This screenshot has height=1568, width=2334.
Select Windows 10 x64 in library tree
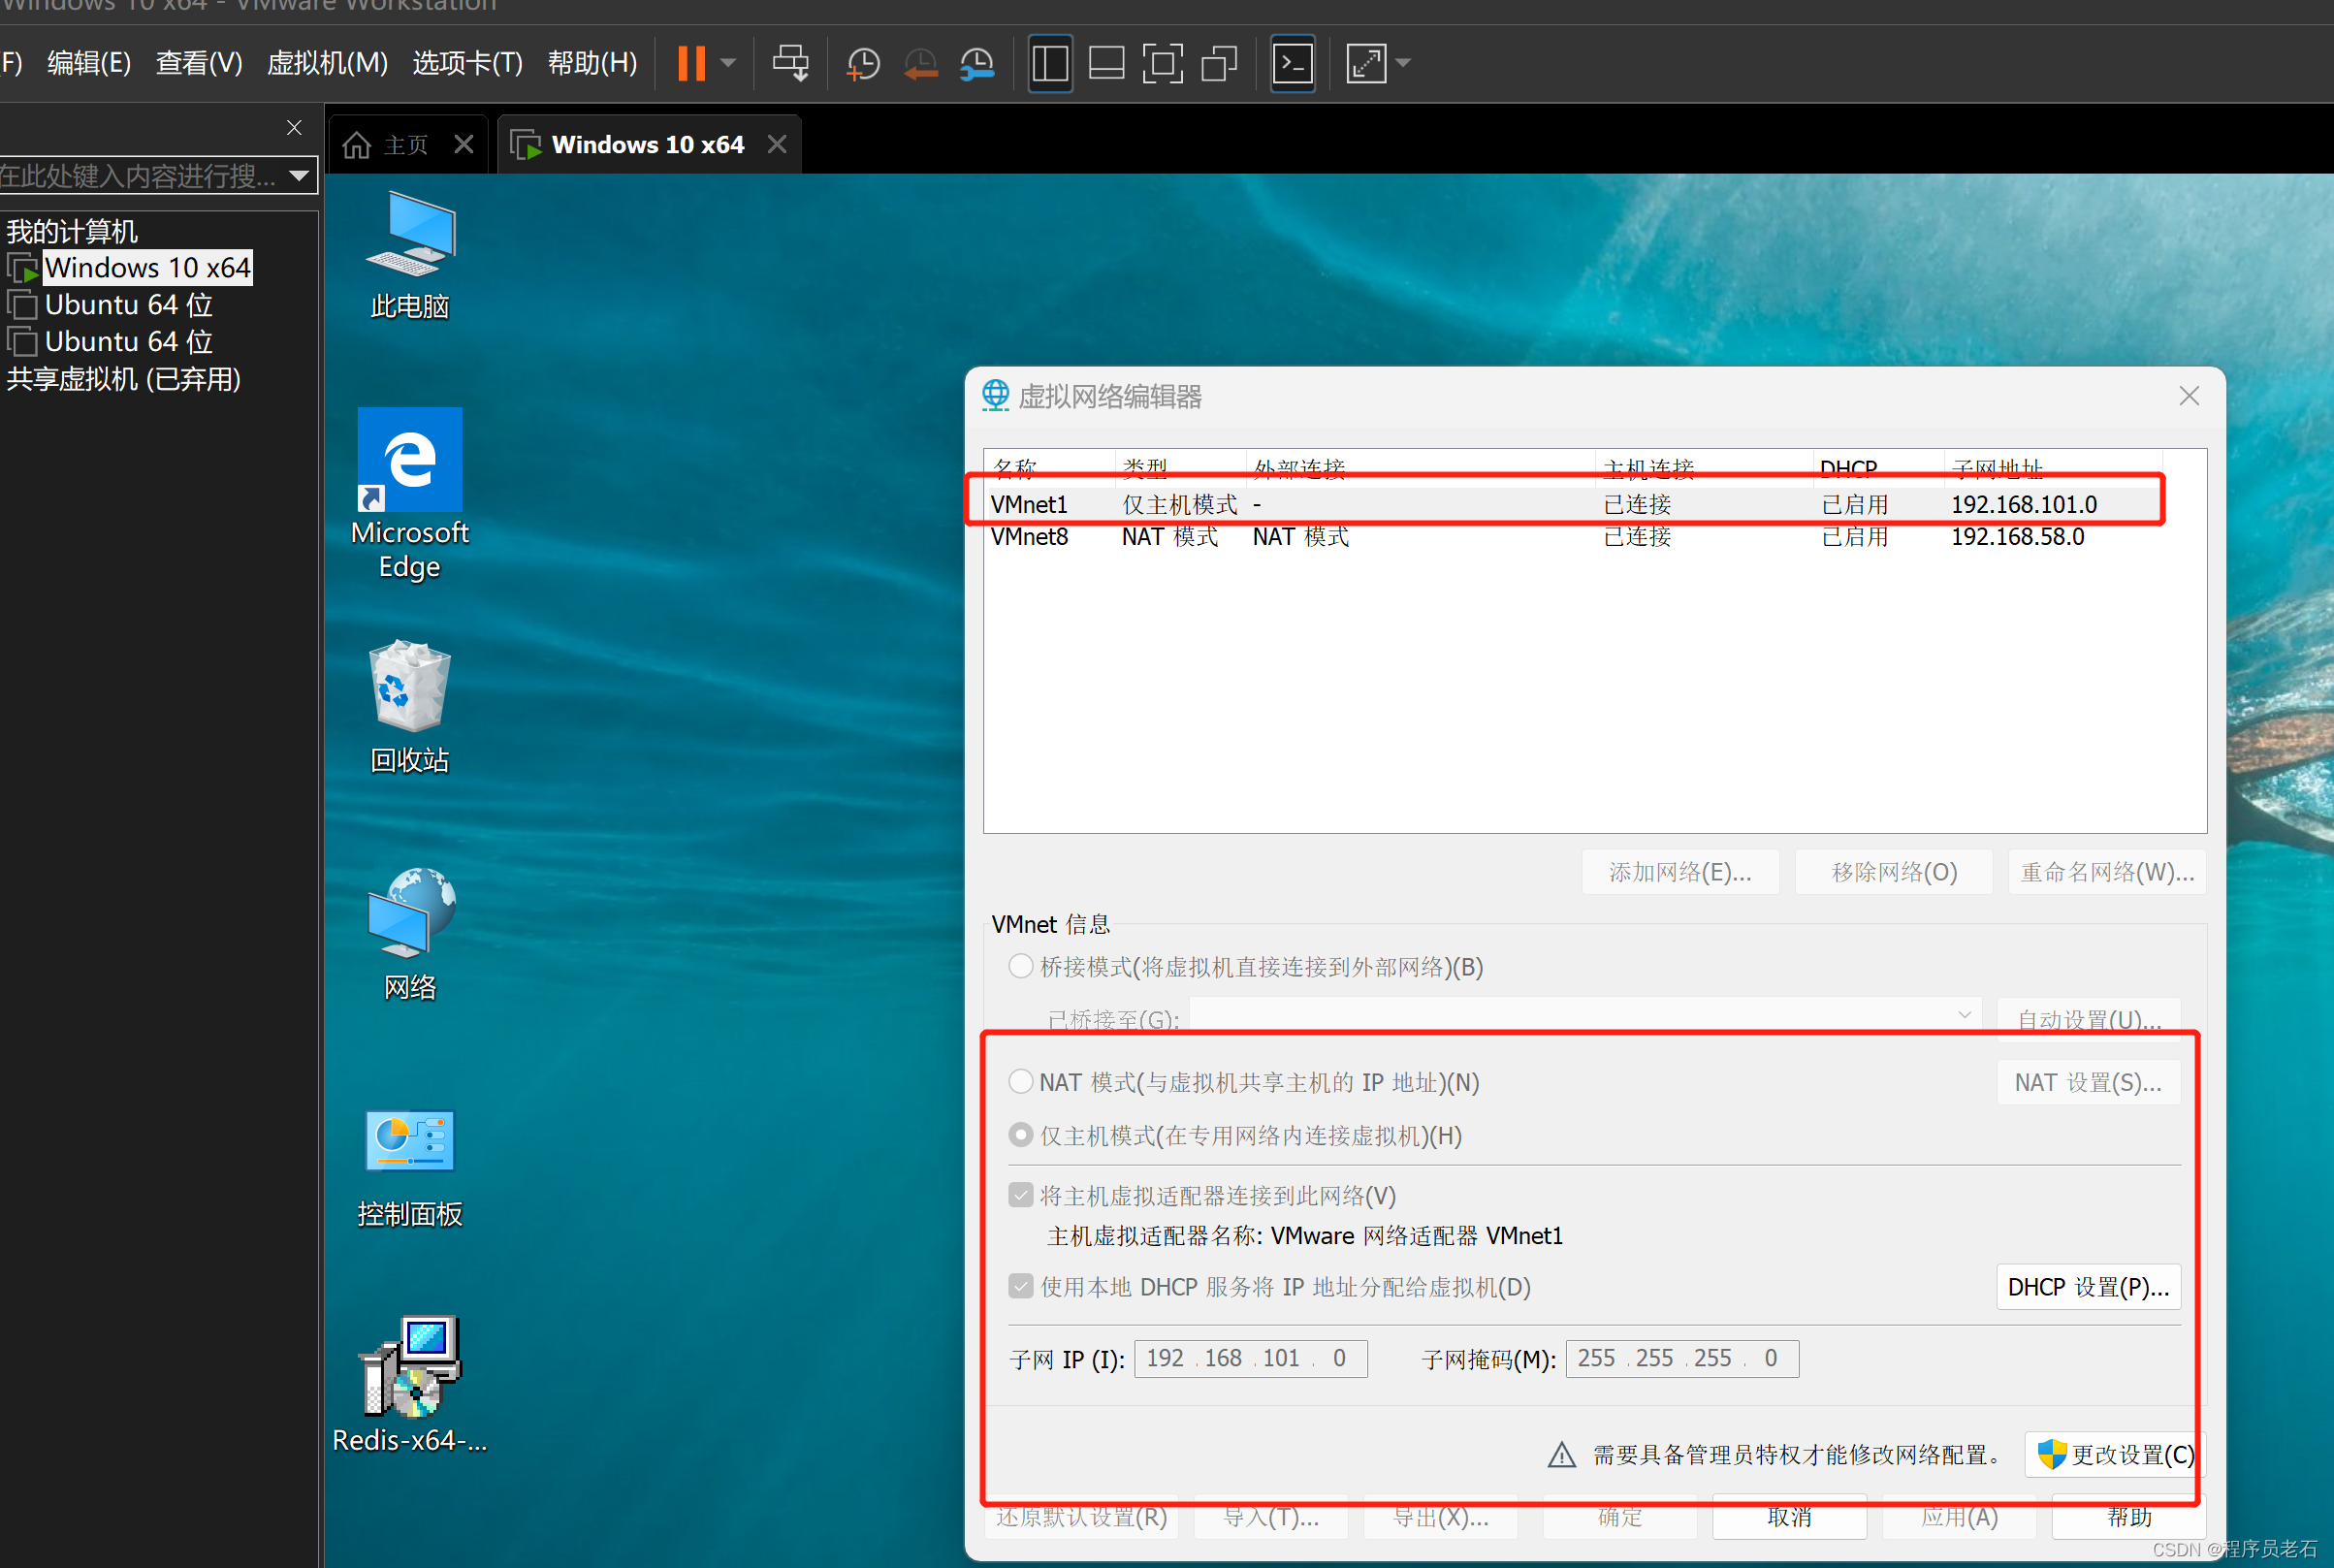147,268
